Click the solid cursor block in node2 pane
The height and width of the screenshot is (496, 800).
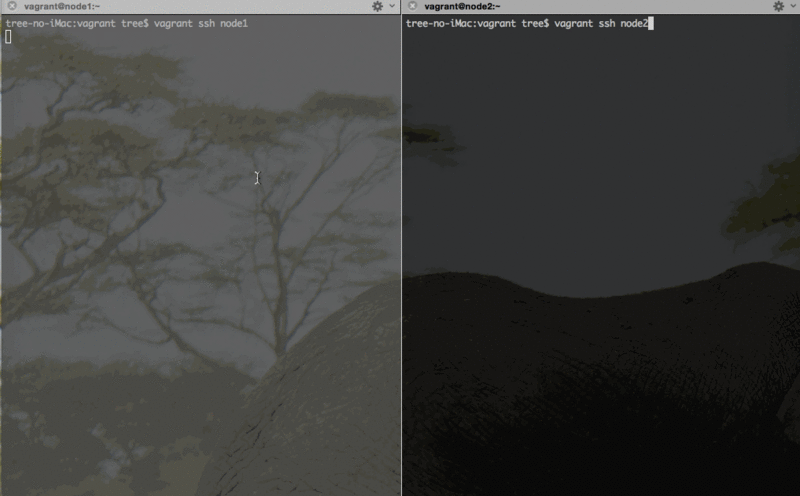coord(651,23)
